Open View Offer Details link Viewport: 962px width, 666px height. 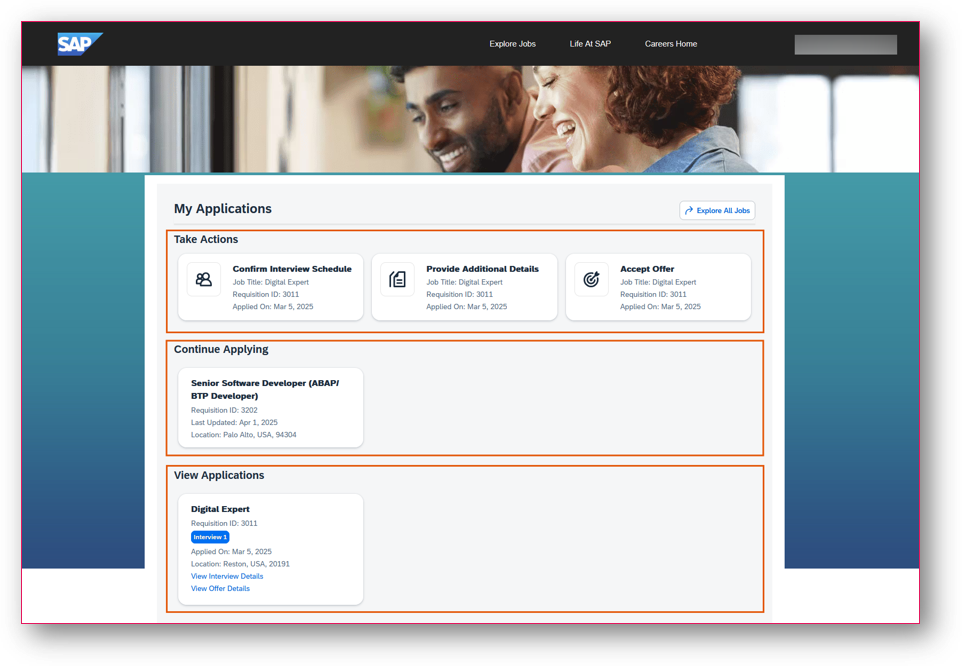point(220,589)
